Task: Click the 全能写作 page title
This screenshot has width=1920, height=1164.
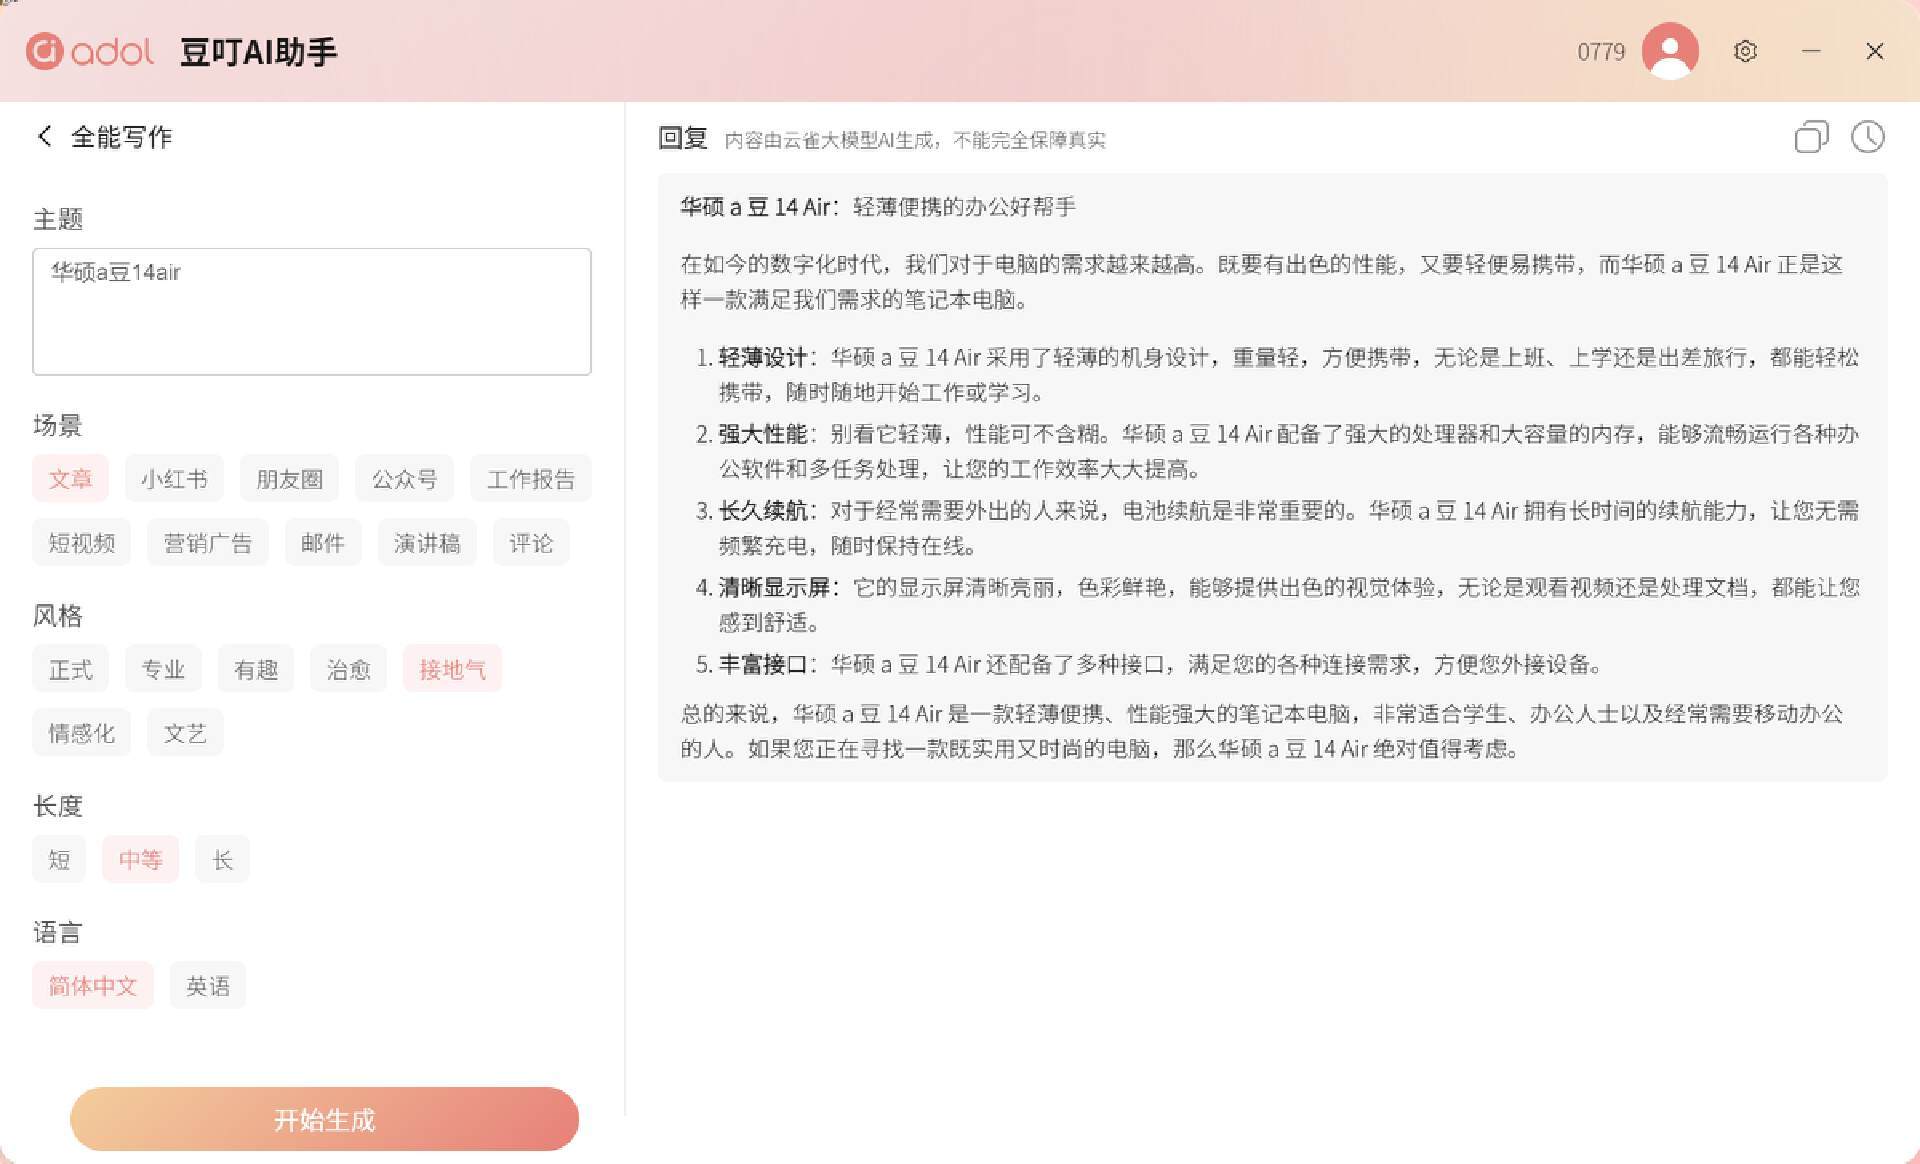Action: click(122, 137)
